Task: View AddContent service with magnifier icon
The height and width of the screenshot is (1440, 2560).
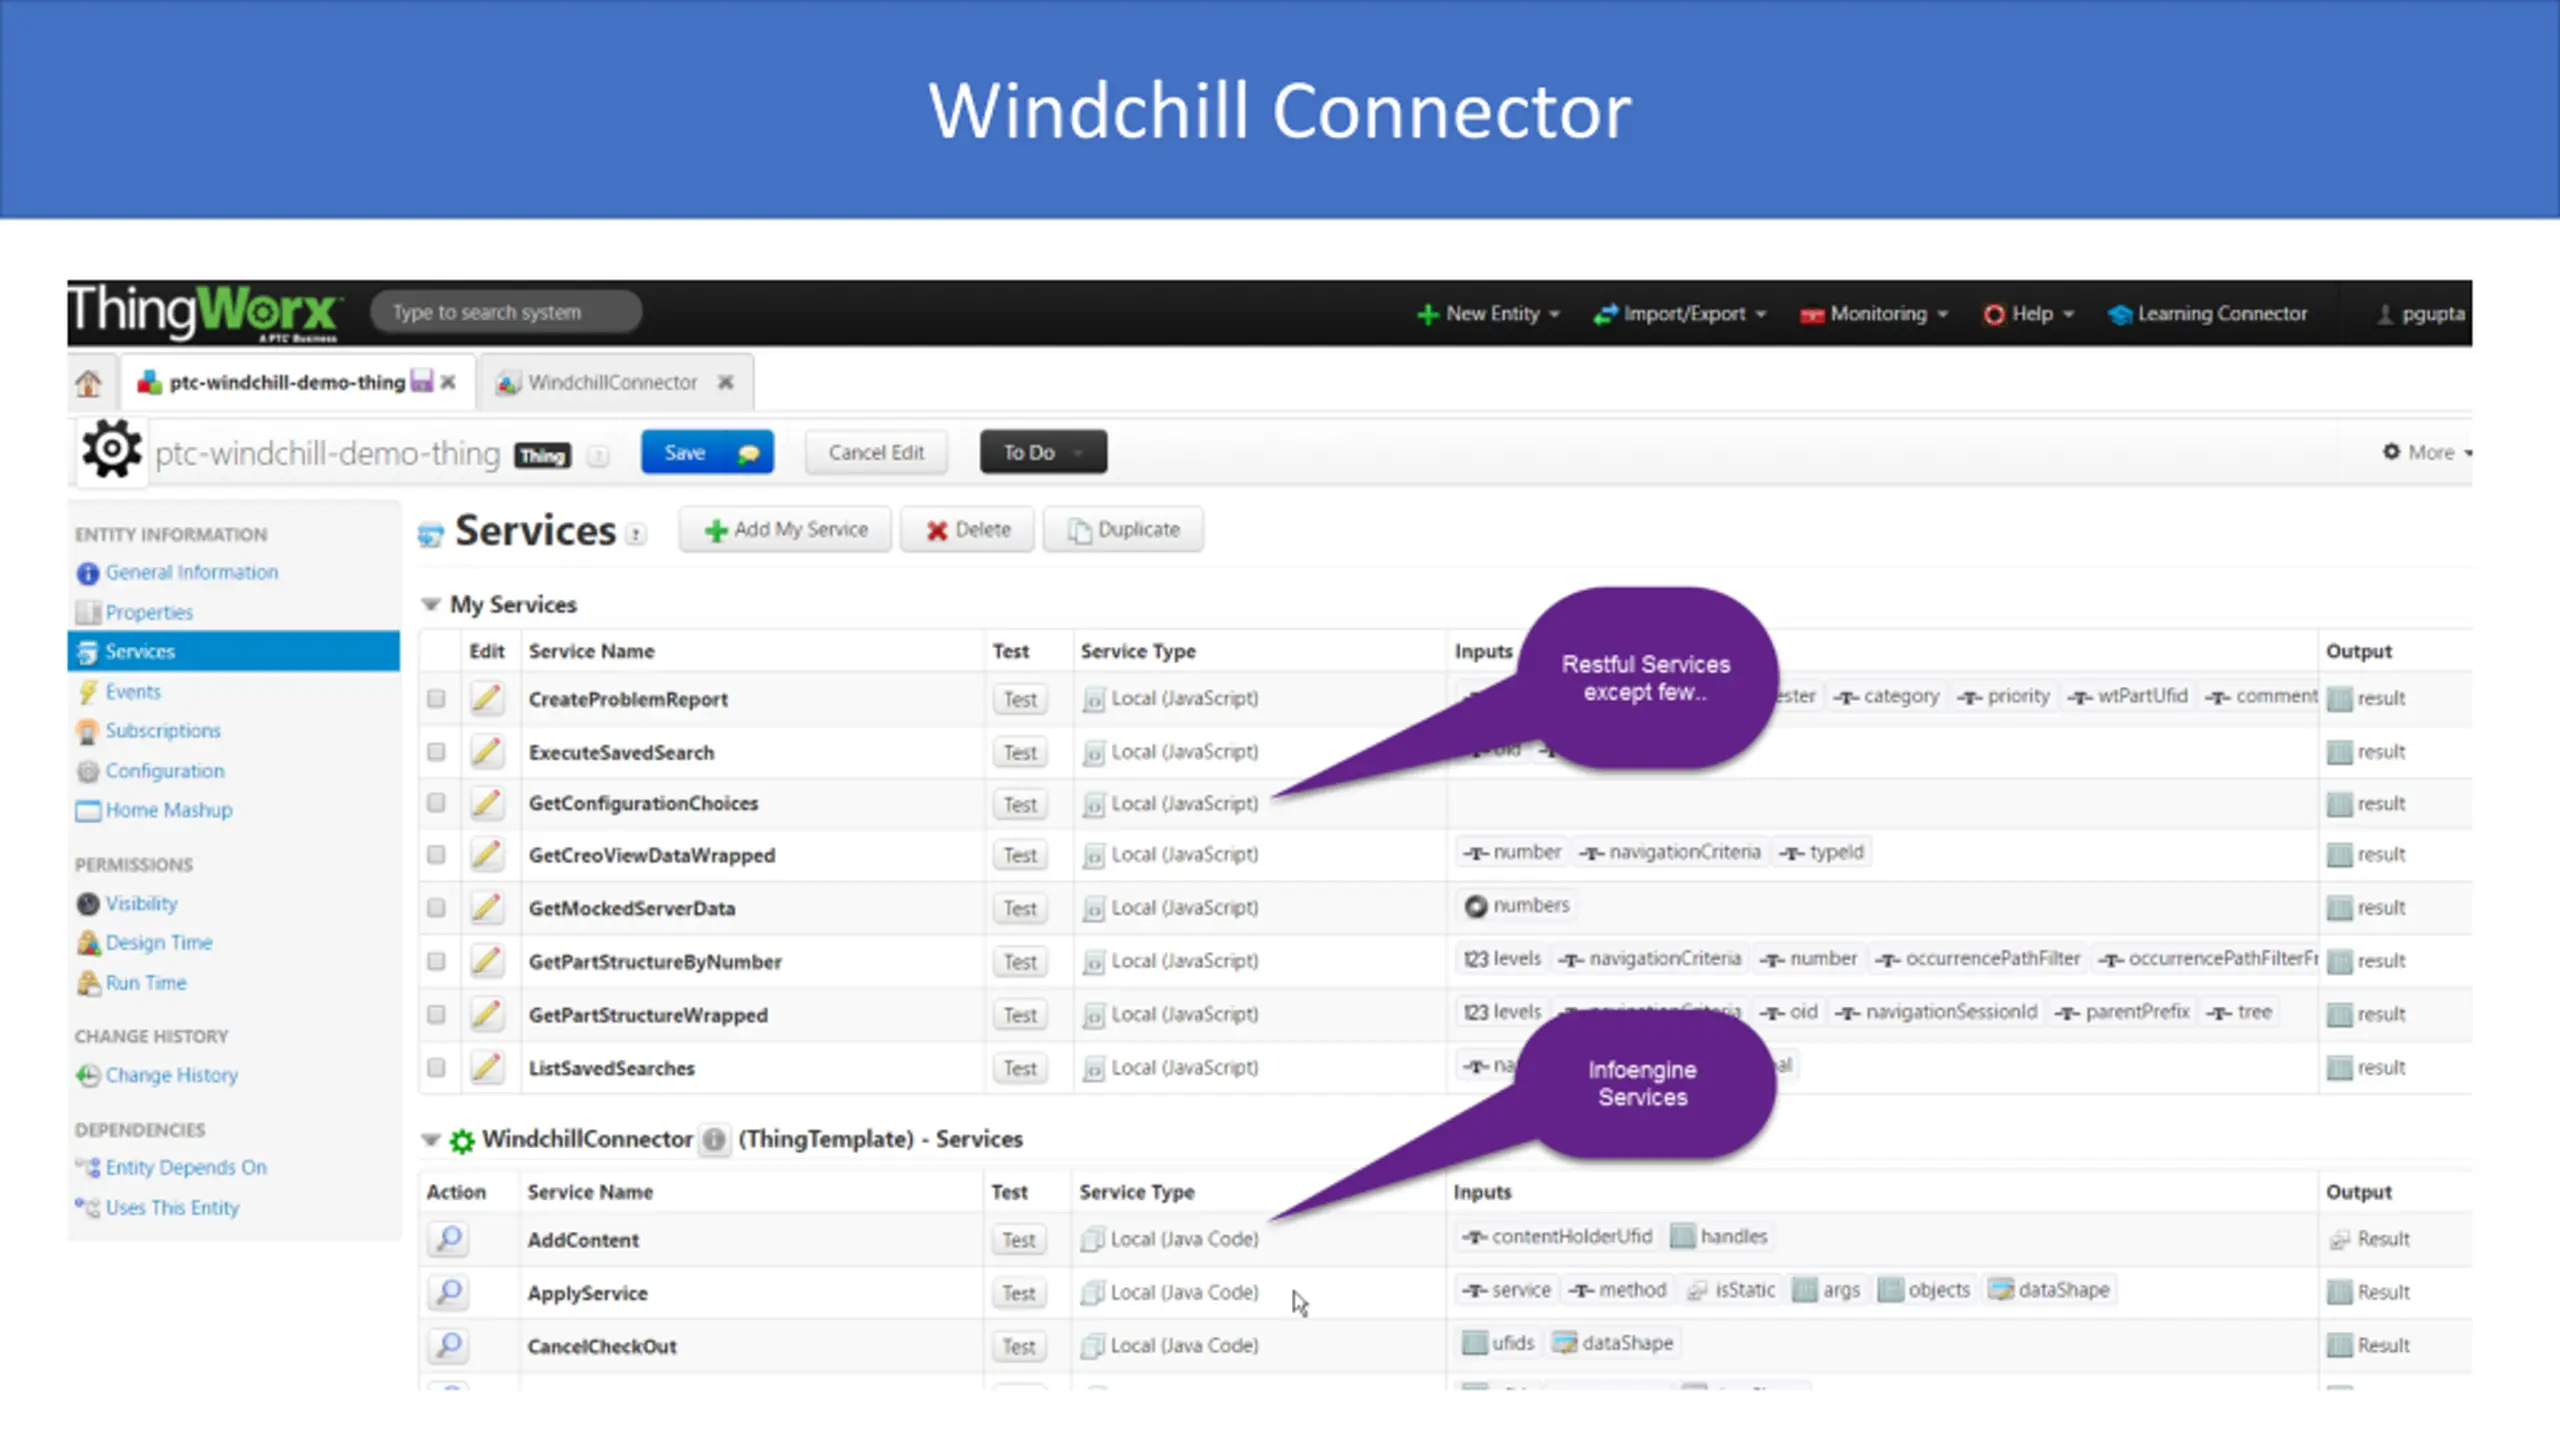Action: (x=449, y=1239)
